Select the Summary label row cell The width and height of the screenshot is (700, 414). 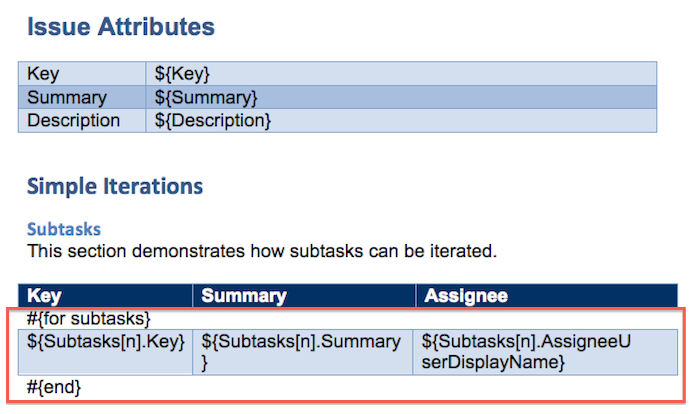point(82,97)
